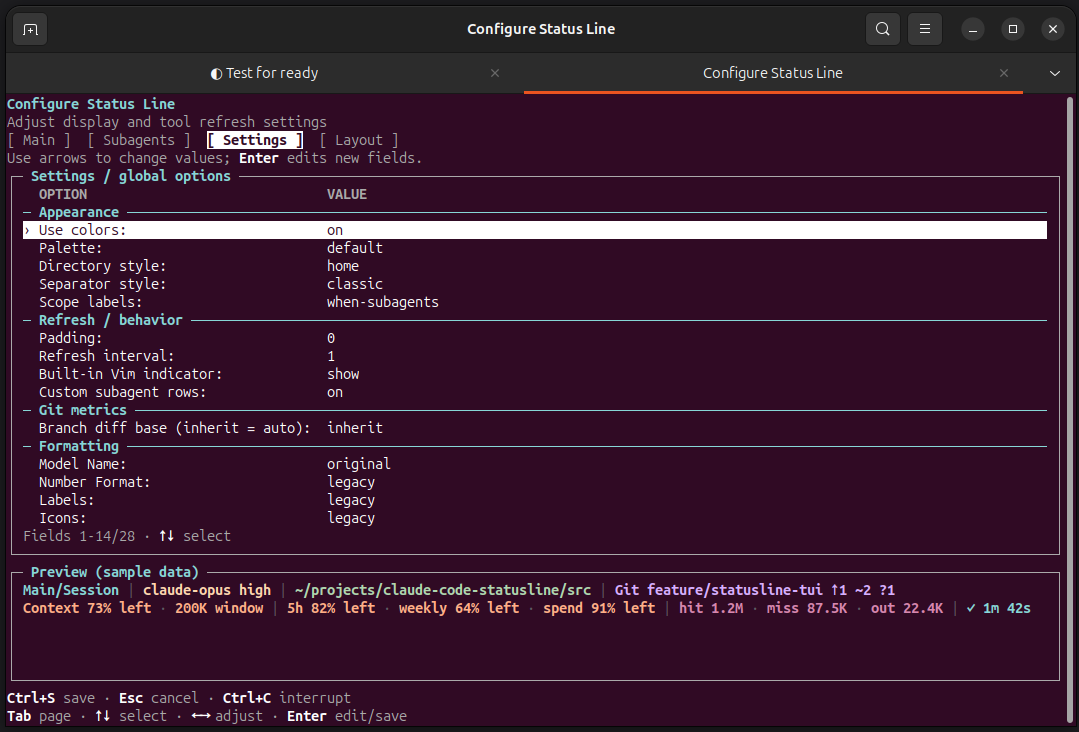Click the 'Ctrl+S save' hint

point(51,698)
